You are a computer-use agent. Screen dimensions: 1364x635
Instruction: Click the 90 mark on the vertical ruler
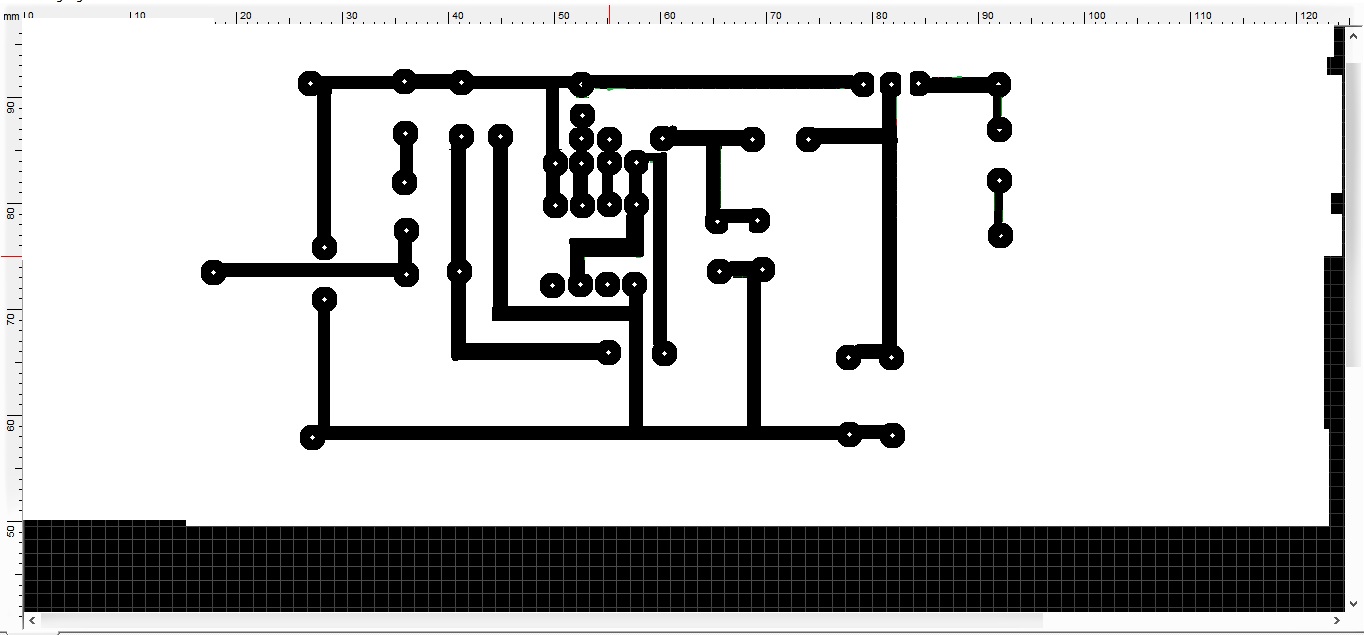coord(11,106)
